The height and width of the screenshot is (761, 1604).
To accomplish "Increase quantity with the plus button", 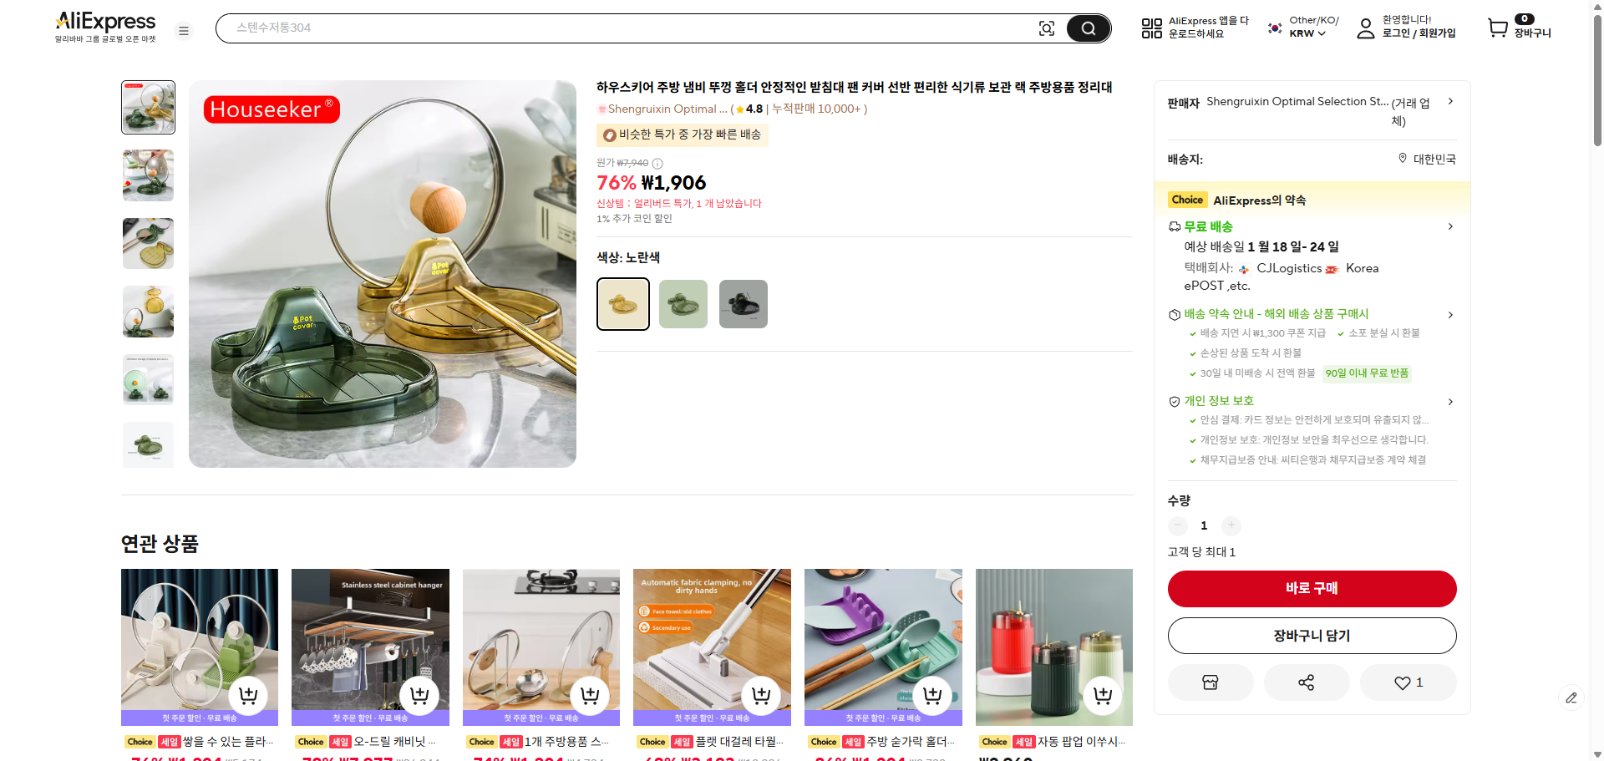I will click(1231, 525).
